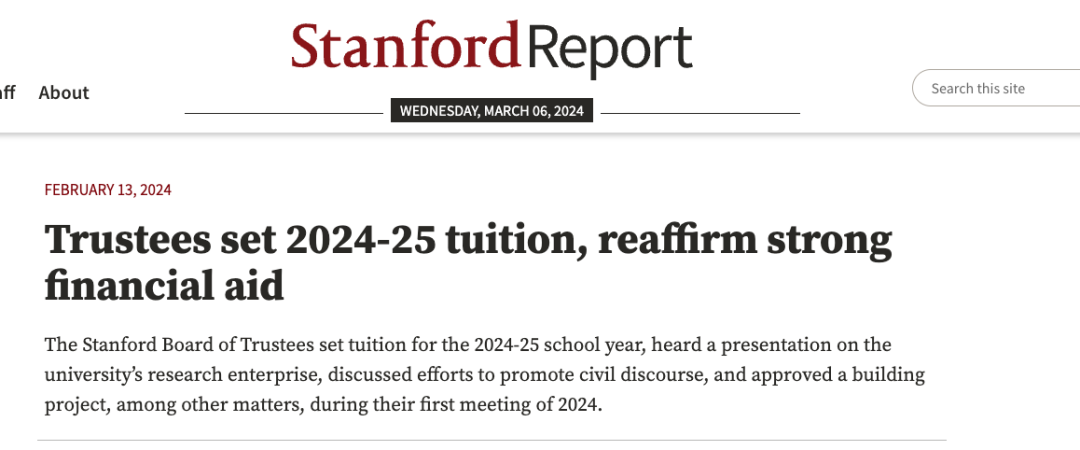Focus the "Search this site" field
This screenshot has width=1080, height=450.
tap(996, 88)
